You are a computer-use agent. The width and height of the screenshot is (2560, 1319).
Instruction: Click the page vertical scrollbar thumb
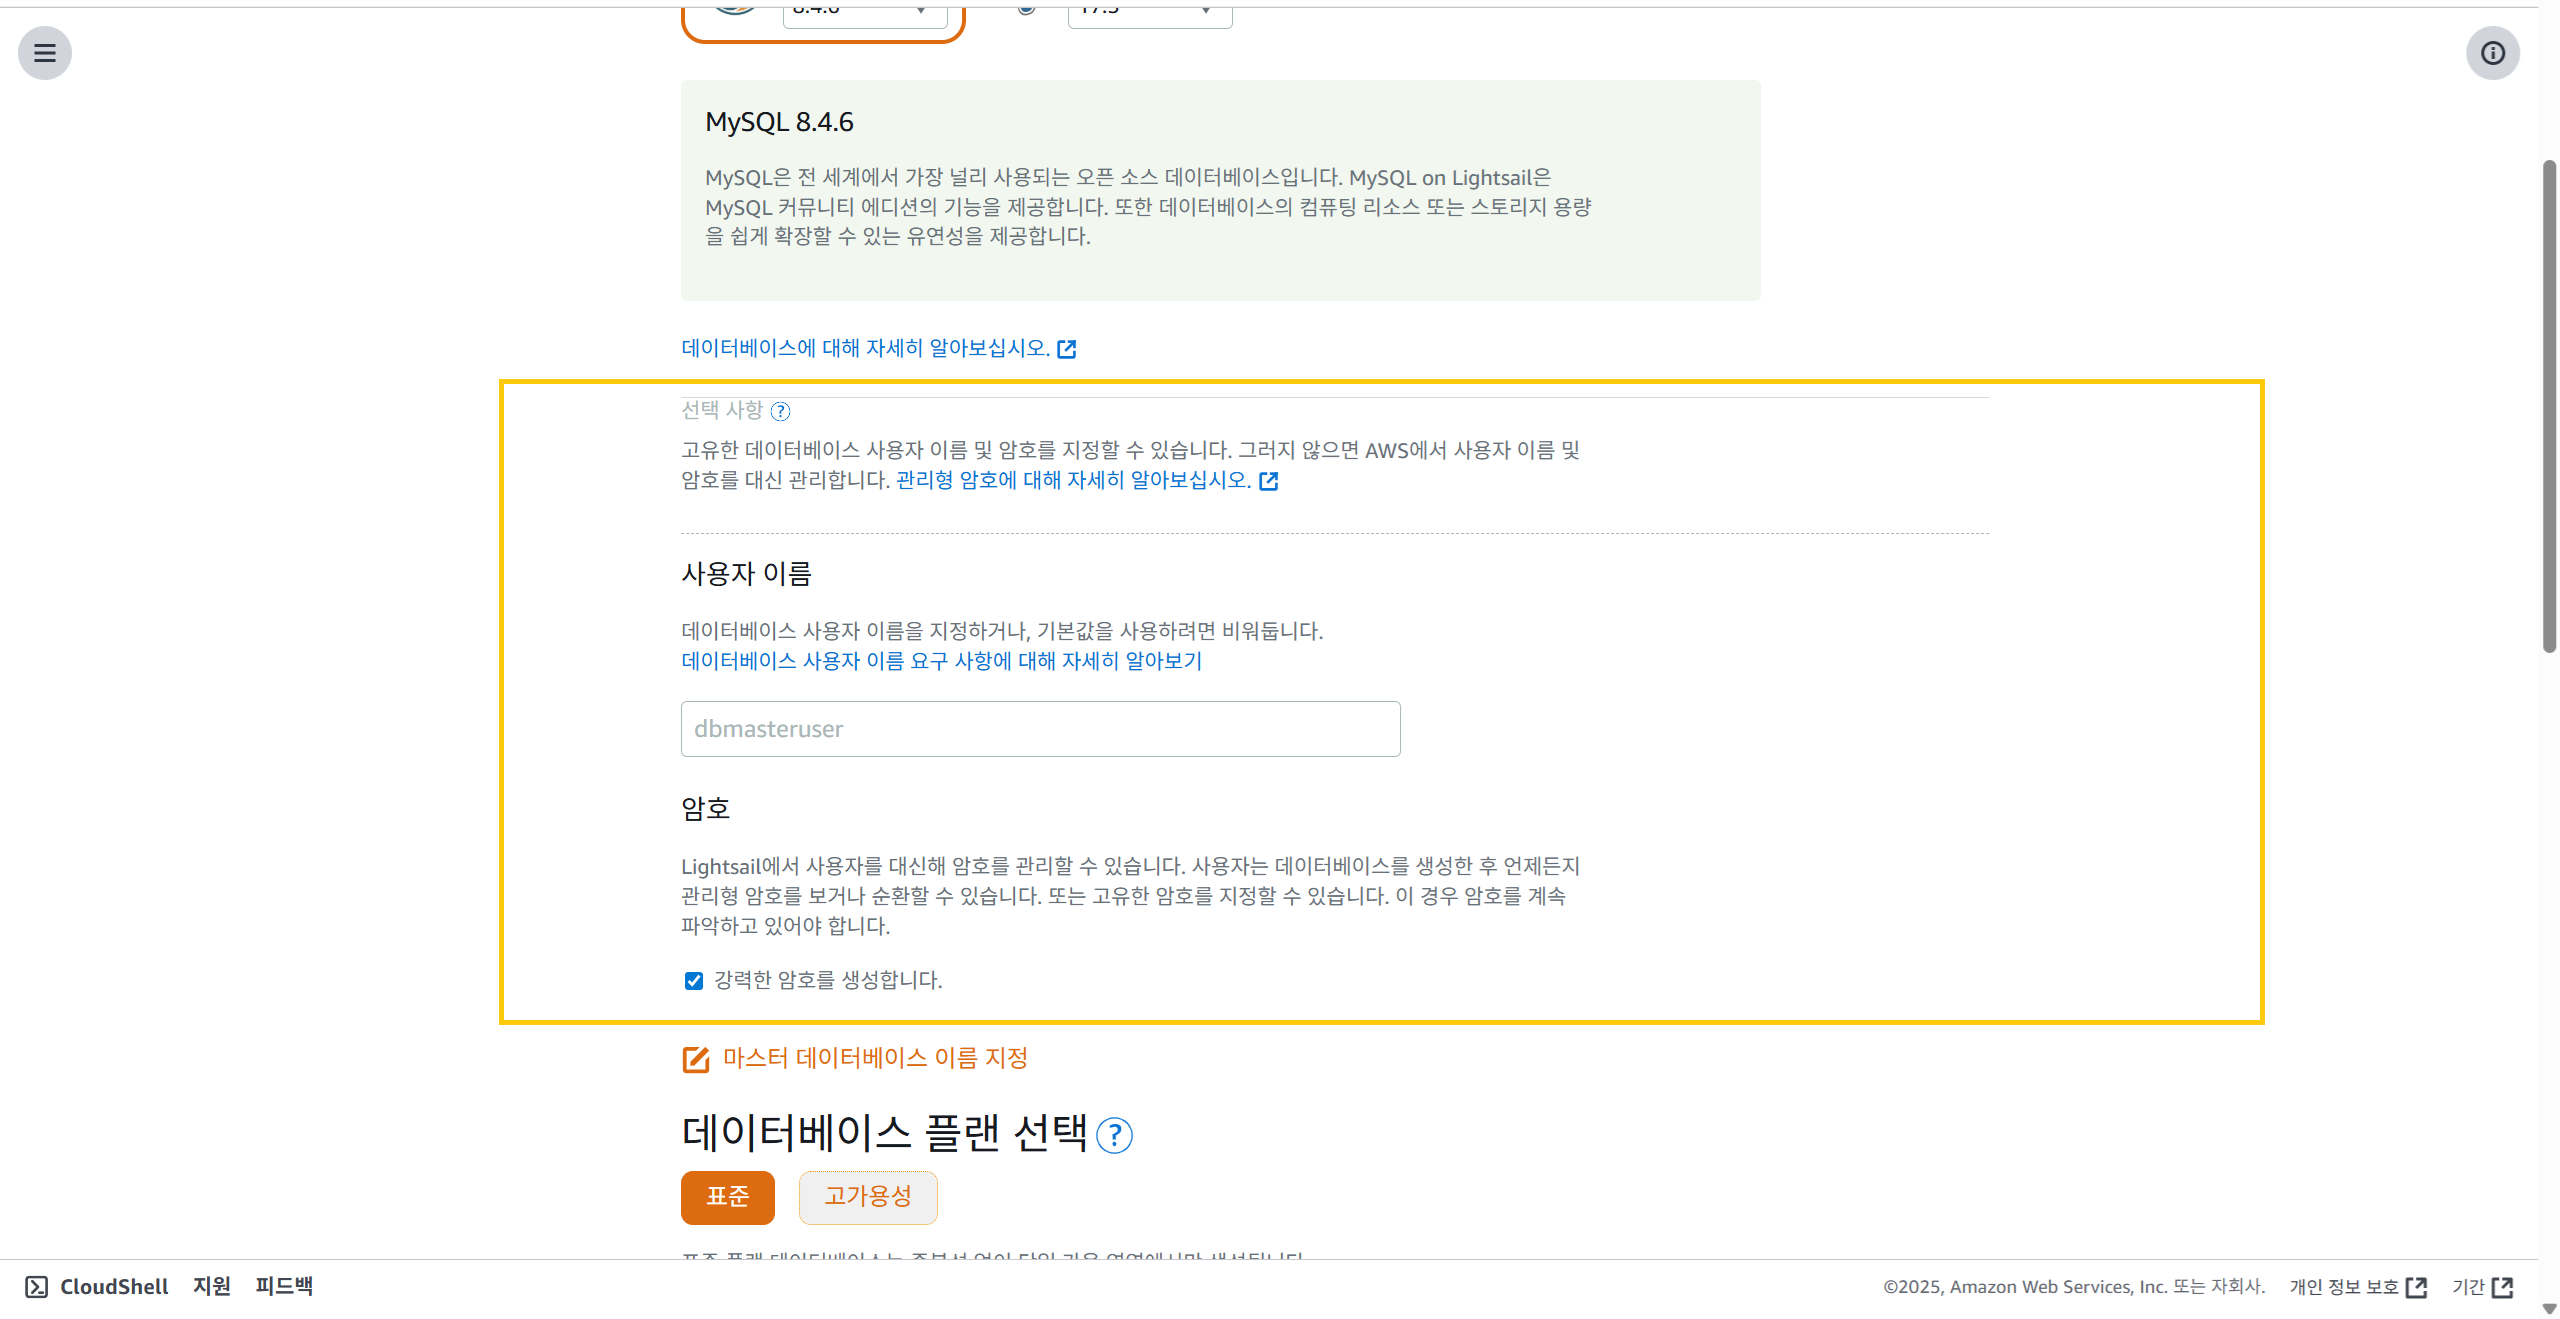click(2549, 405)
